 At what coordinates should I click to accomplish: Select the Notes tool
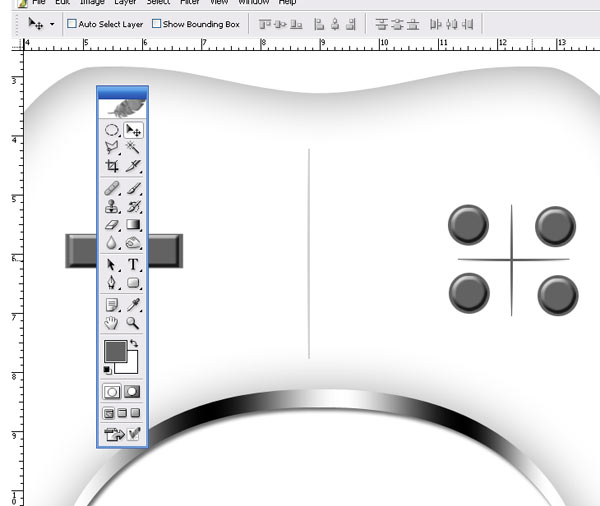point(112,305)
